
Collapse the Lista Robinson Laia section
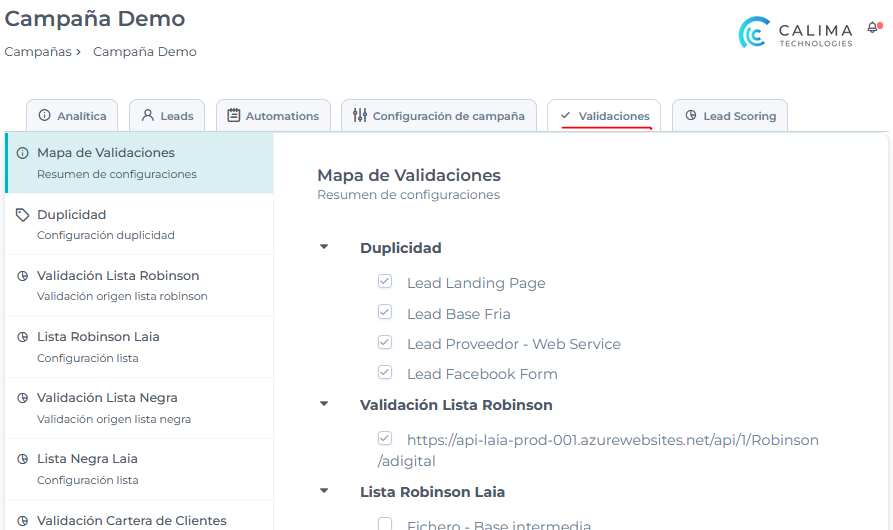(x=324, y=491)
